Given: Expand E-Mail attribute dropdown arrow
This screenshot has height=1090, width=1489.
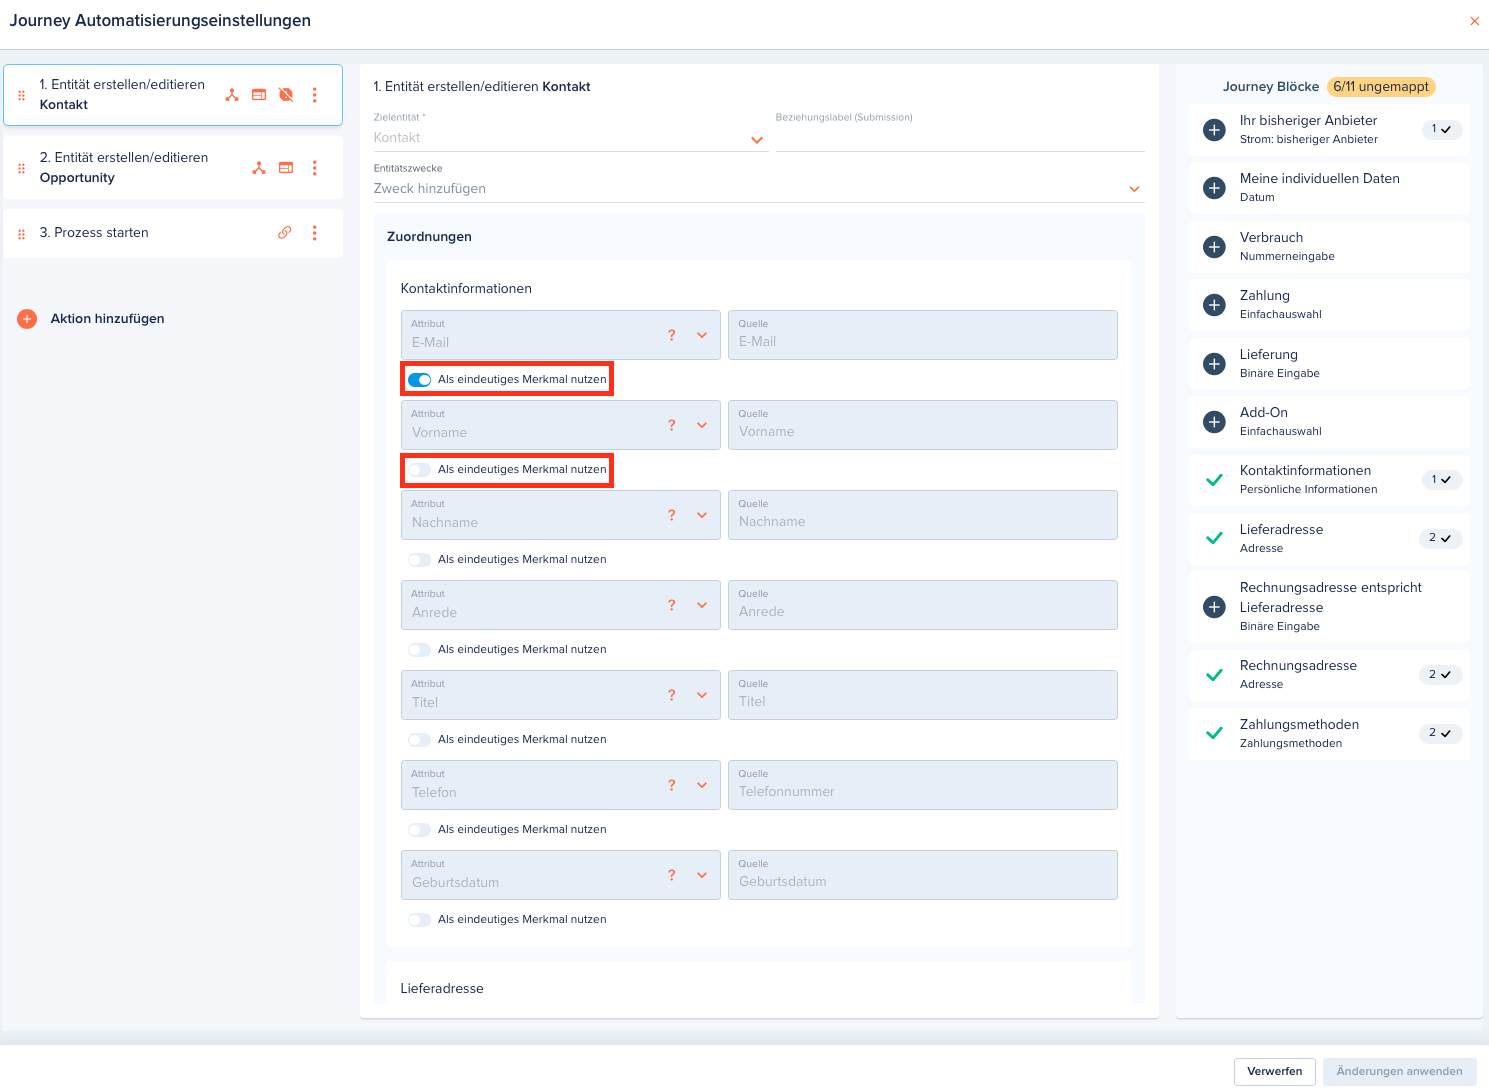Looking at the screenshot, I should point(702,335).
